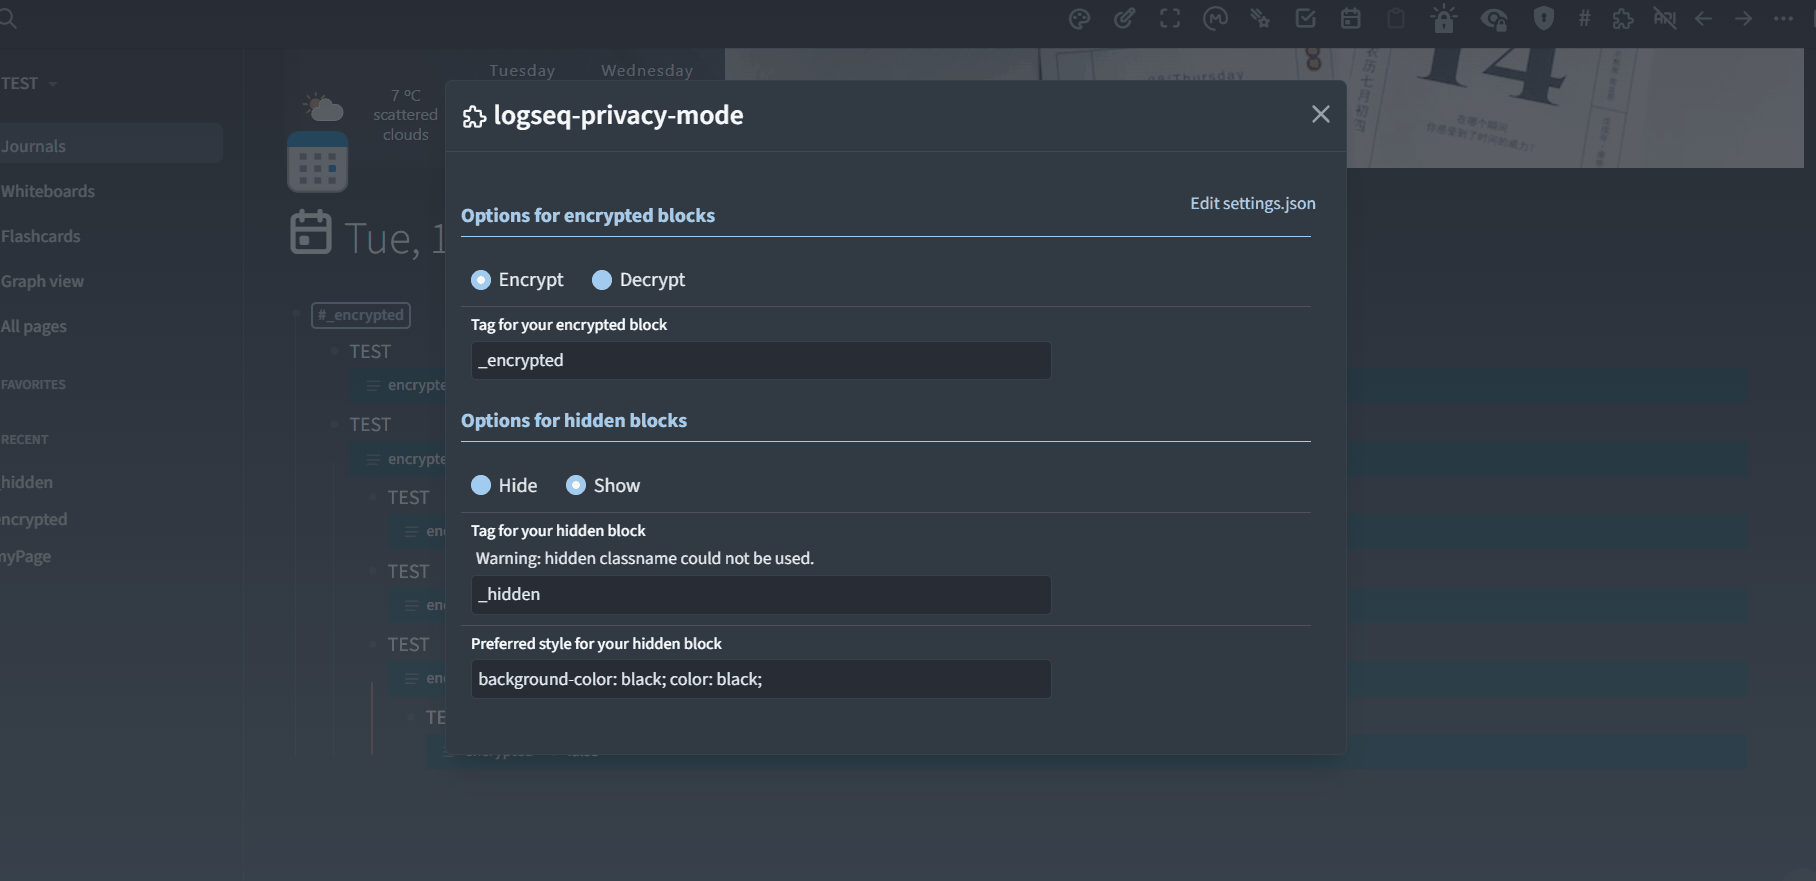This screenshot has height=881, width=1816.
Task: Click the first TEST block in journal
Action: pos(370,351)
